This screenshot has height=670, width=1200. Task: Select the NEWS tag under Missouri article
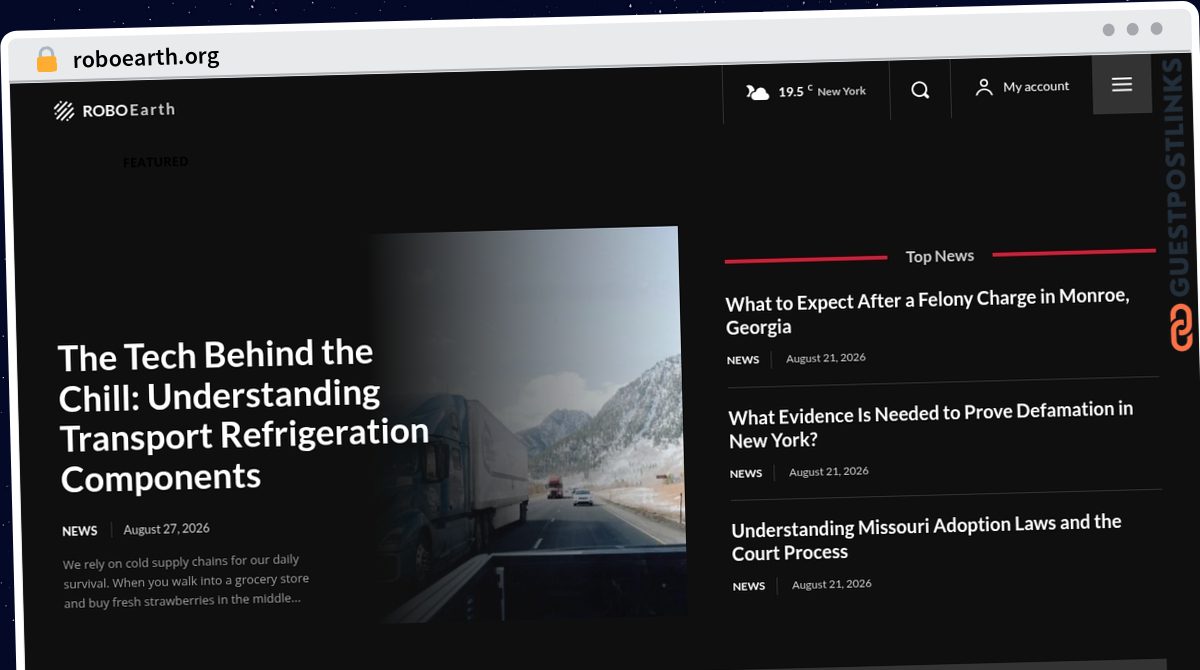point(749,586)
